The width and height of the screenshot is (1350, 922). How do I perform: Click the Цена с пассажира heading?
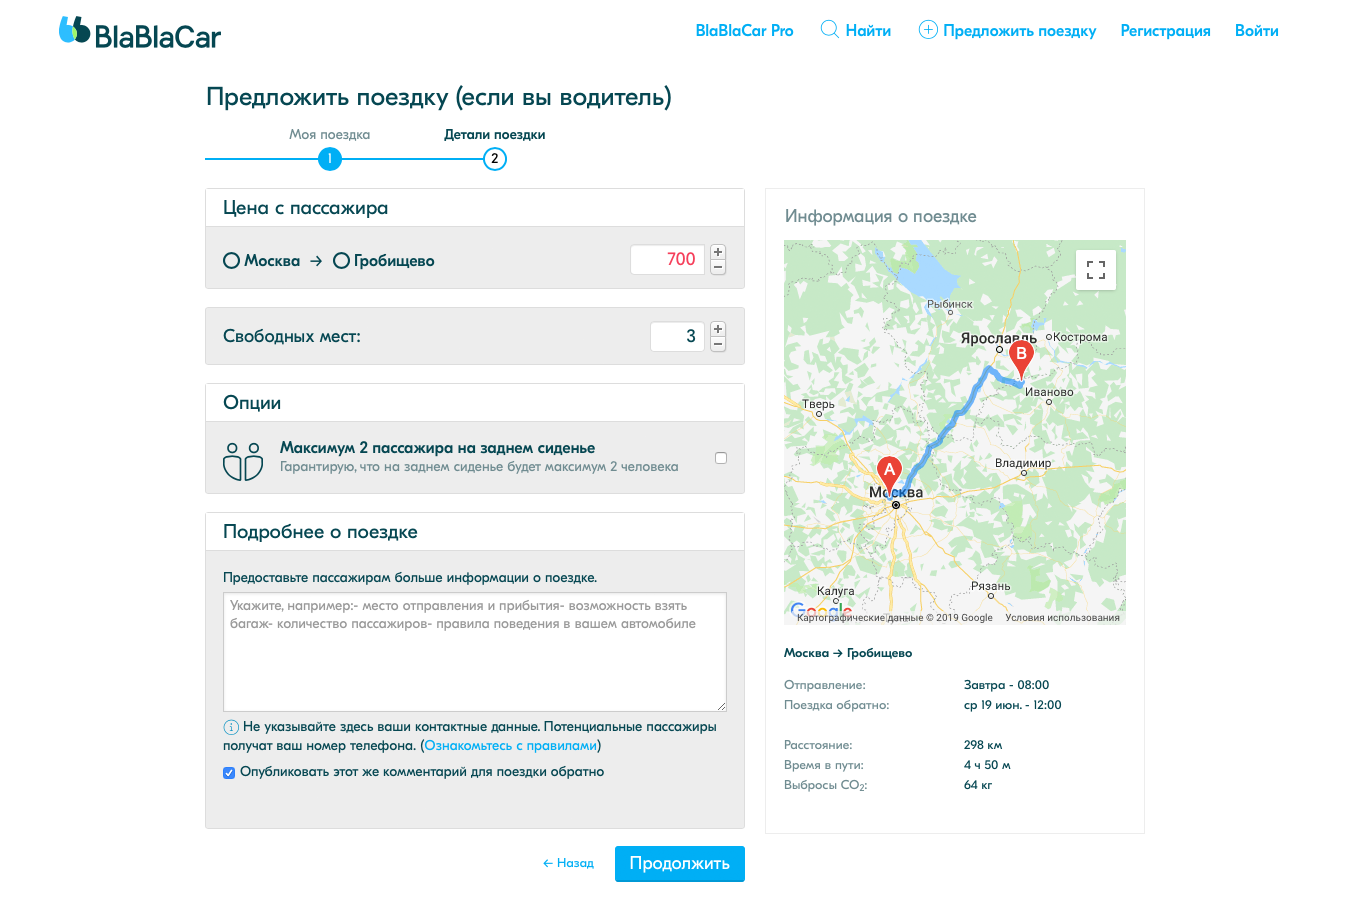pos(305,208)
